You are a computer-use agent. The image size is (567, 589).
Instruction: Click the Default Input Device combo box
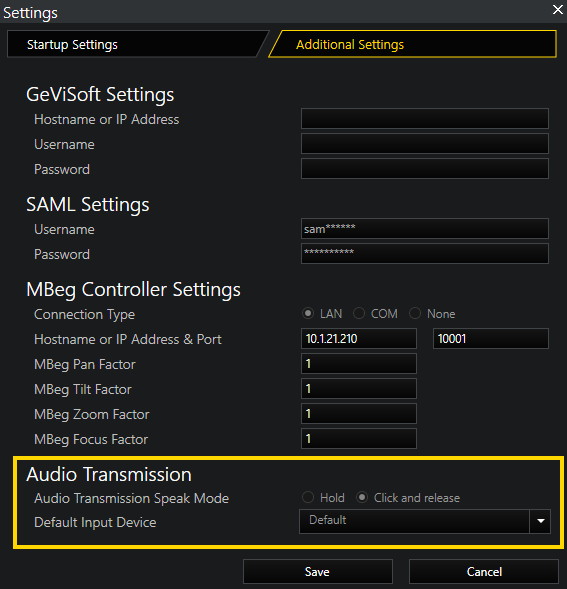click(425, 521)
